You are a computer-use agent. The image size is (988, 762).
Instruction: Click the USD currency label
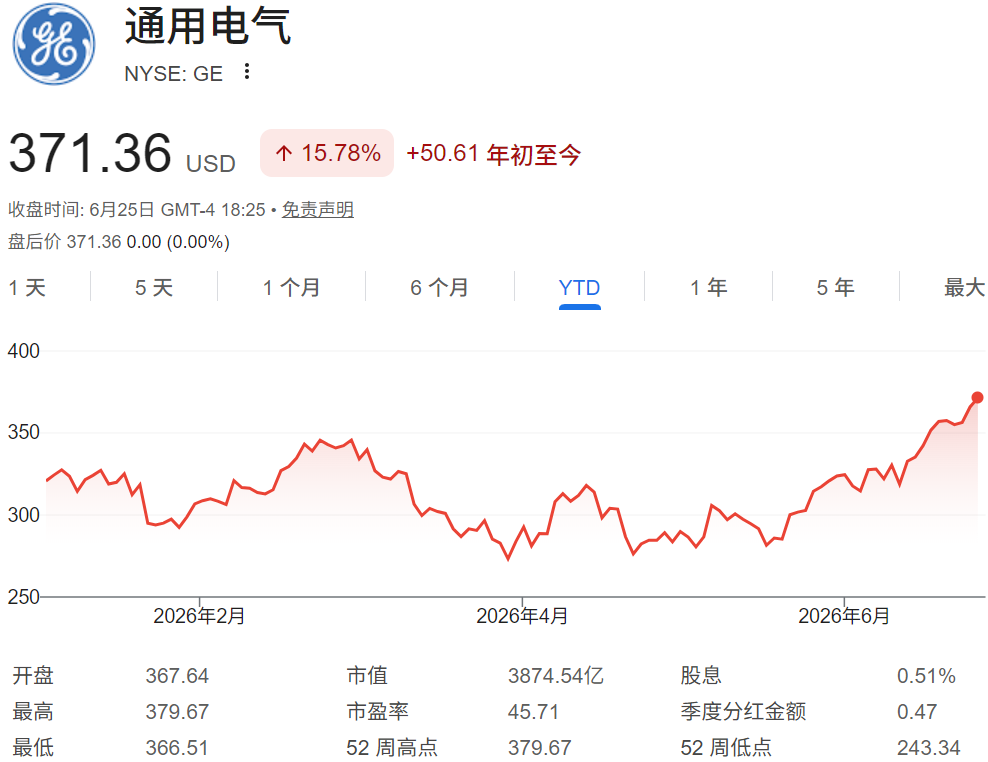click(210, 164)
